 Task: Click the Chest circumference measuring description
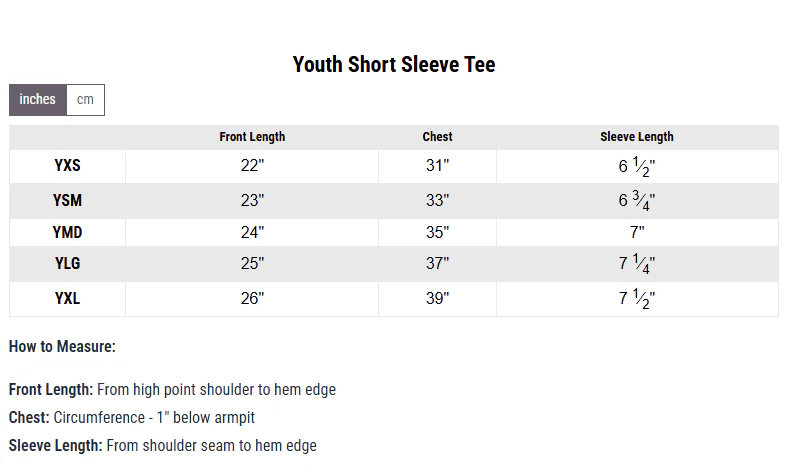point(132,418)
